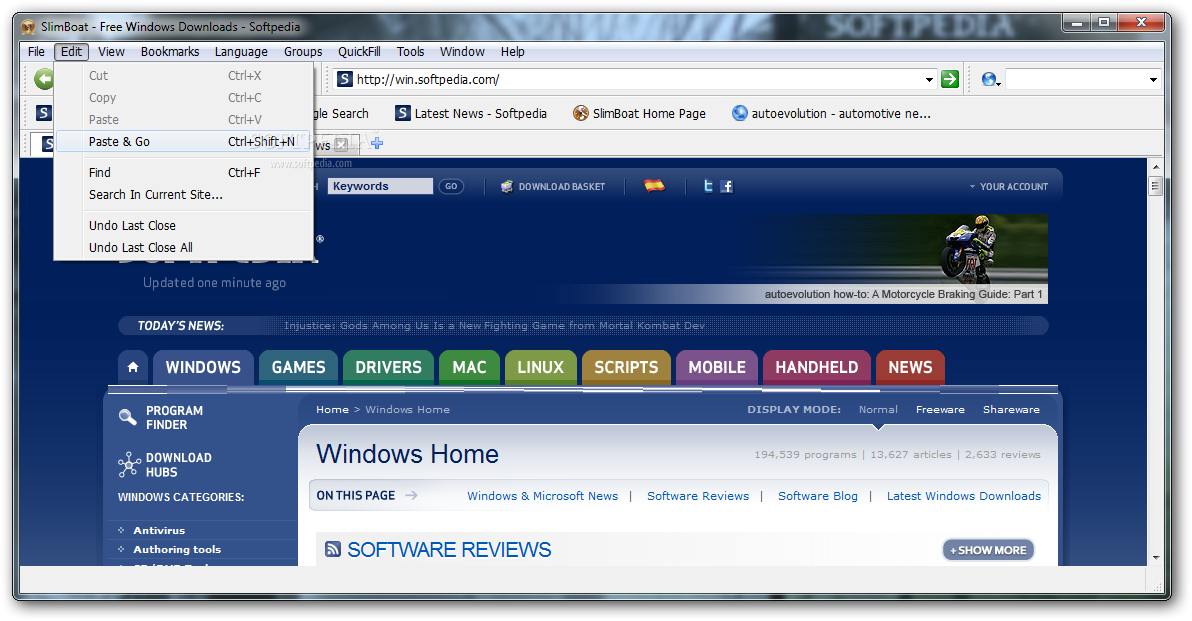The height and width of the screenshot is (621, 1192).
Task: Click the Download Hubs network icon
Action: point(129,464)
